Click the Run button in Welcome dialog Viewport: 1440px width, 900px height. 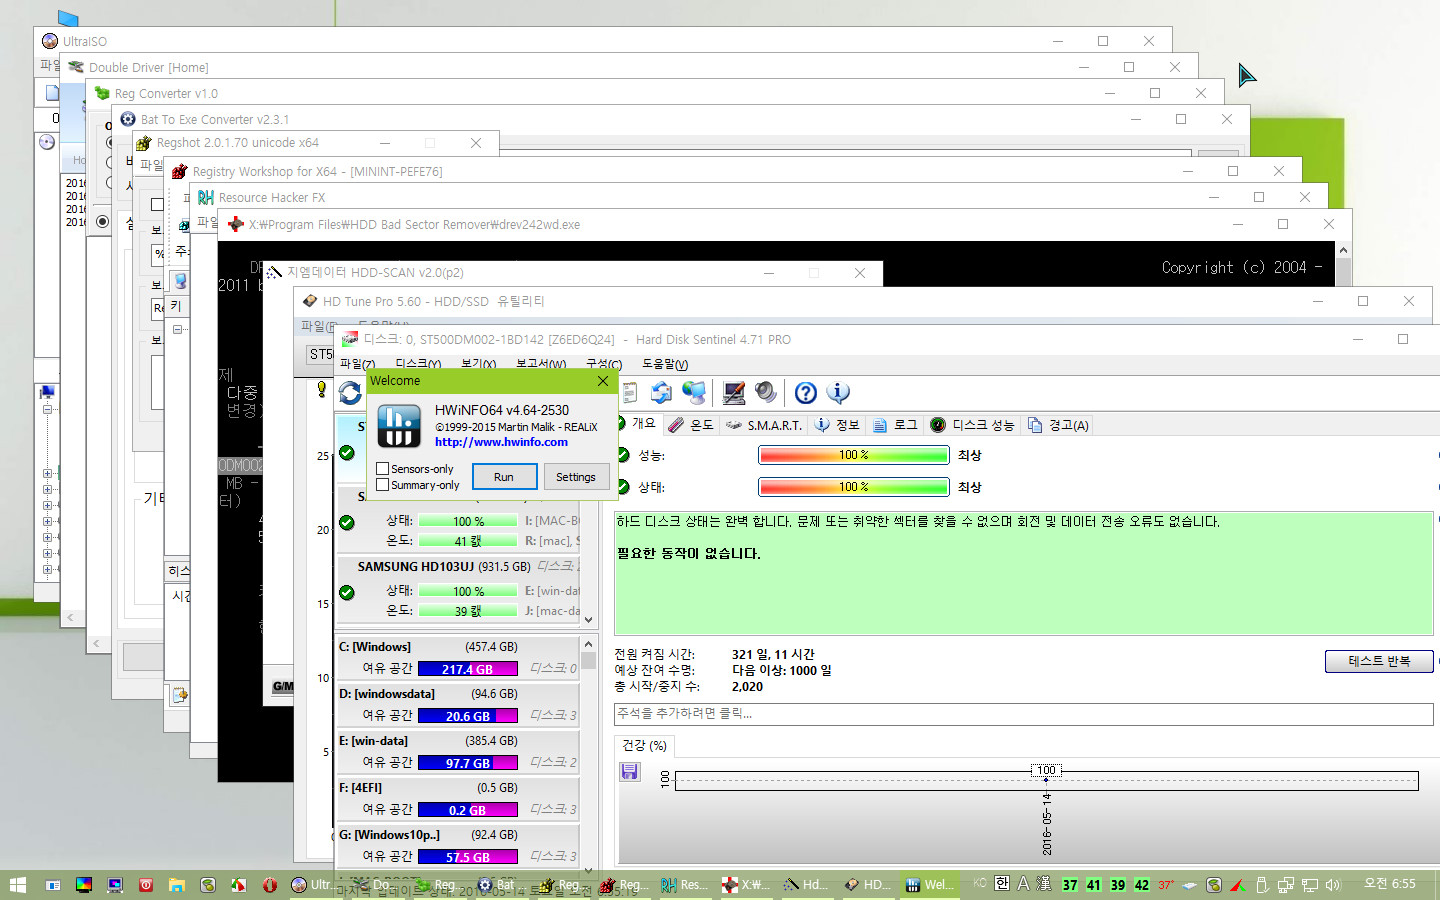(x=504, y=477)
